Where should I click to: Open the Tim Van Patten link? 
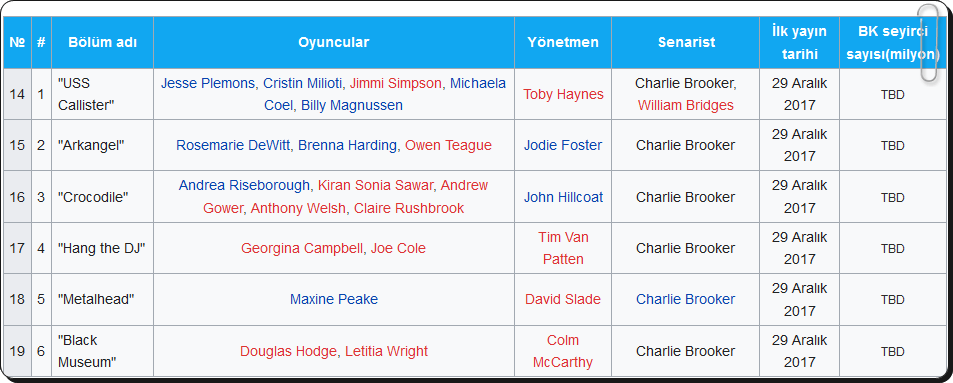coord(563,248)
